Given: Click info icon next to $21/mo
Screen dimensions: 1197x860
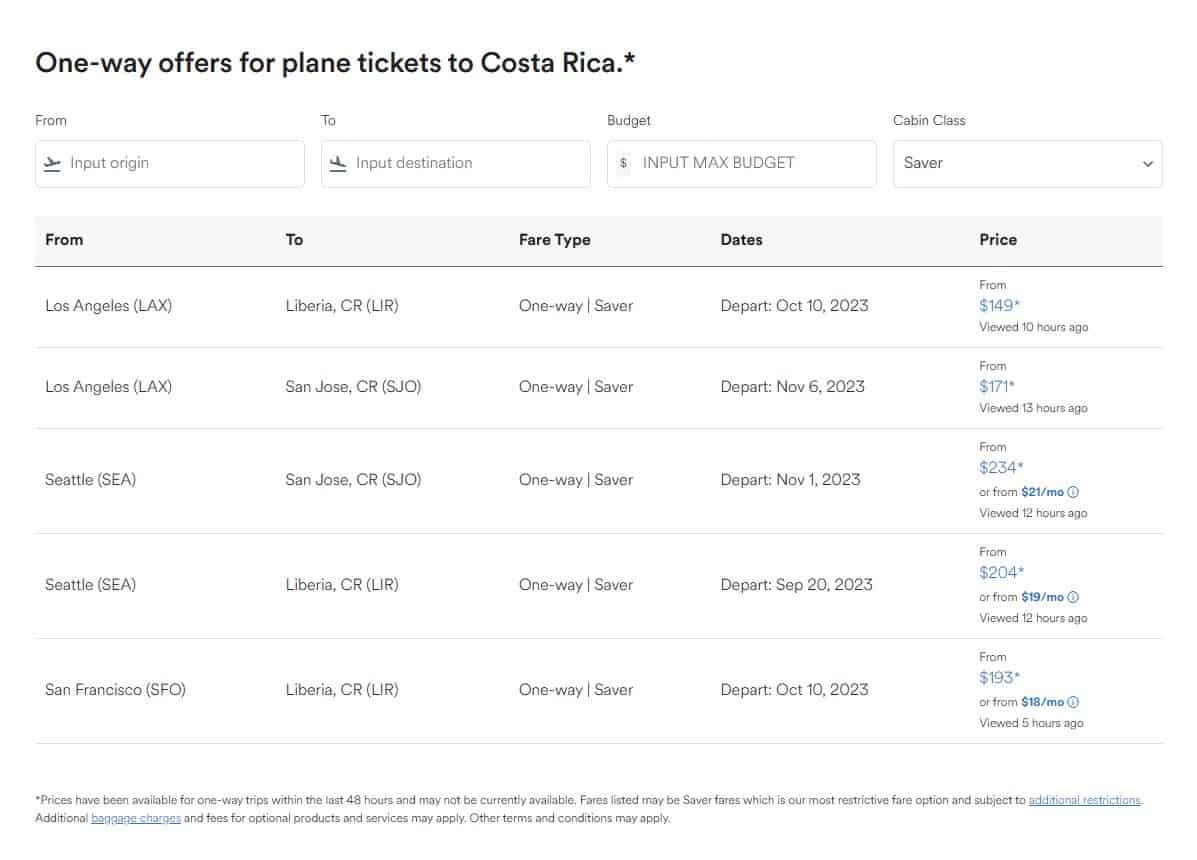Looking at the screenshot, I should point(1073,492).
